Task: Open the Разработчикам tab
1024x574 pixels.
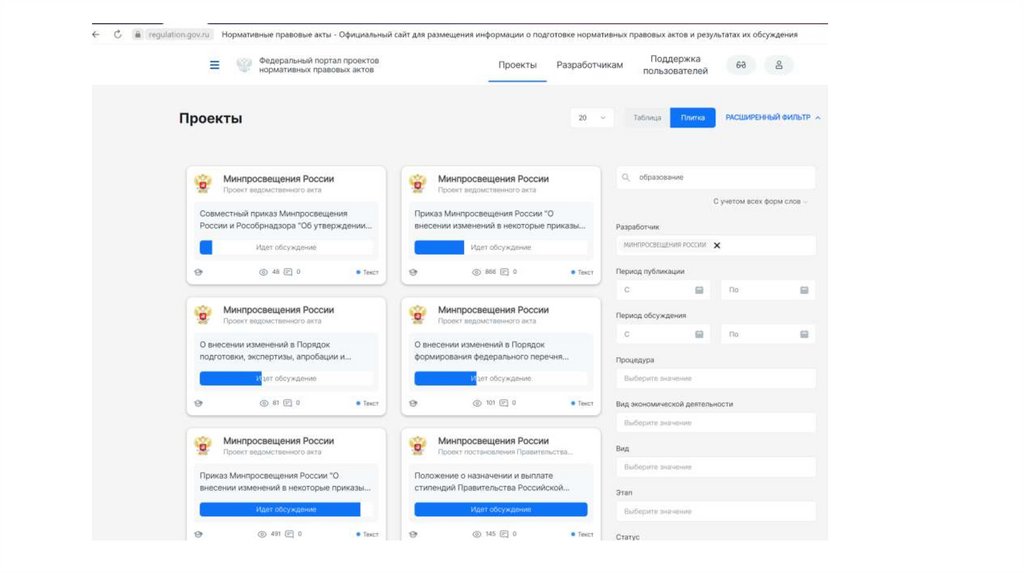Action: click(x=590, y=65)
